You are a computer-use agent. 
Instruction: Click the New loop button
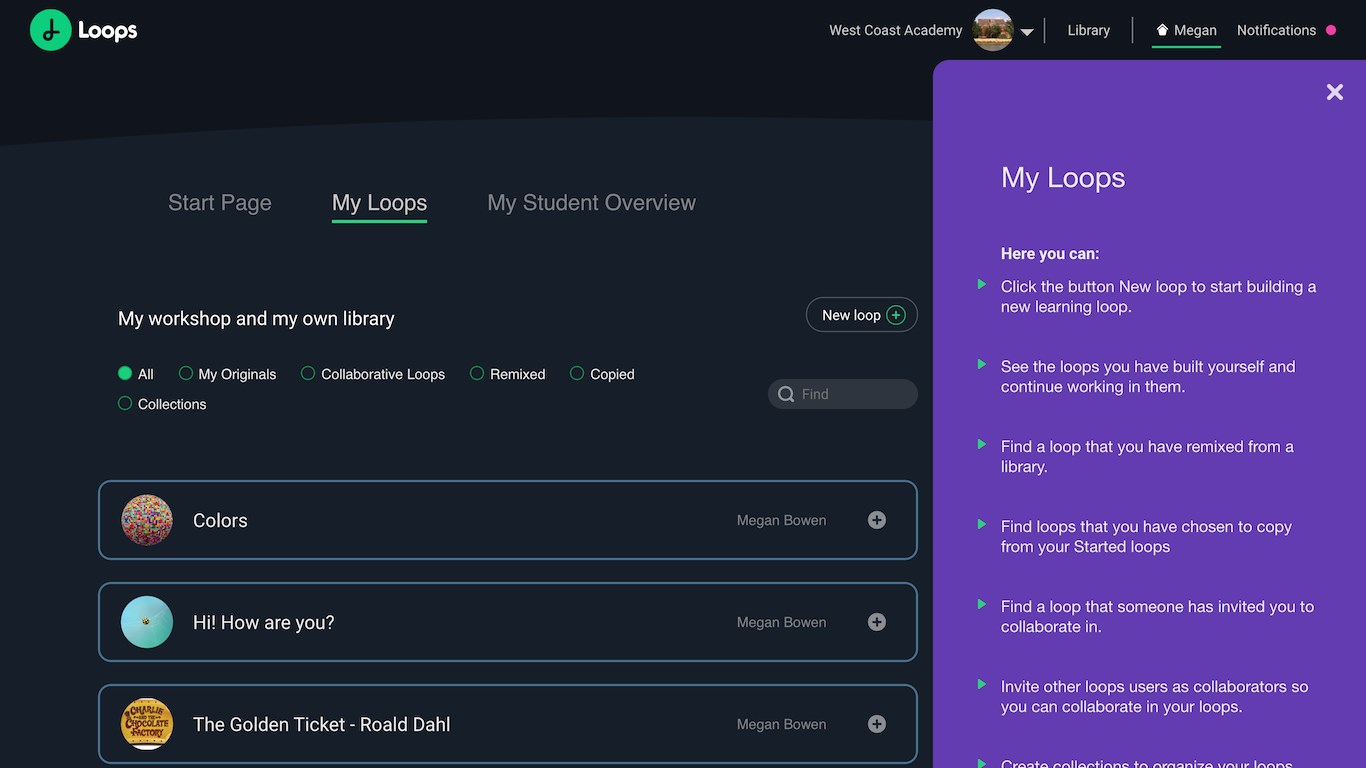[x=862, y=315]
